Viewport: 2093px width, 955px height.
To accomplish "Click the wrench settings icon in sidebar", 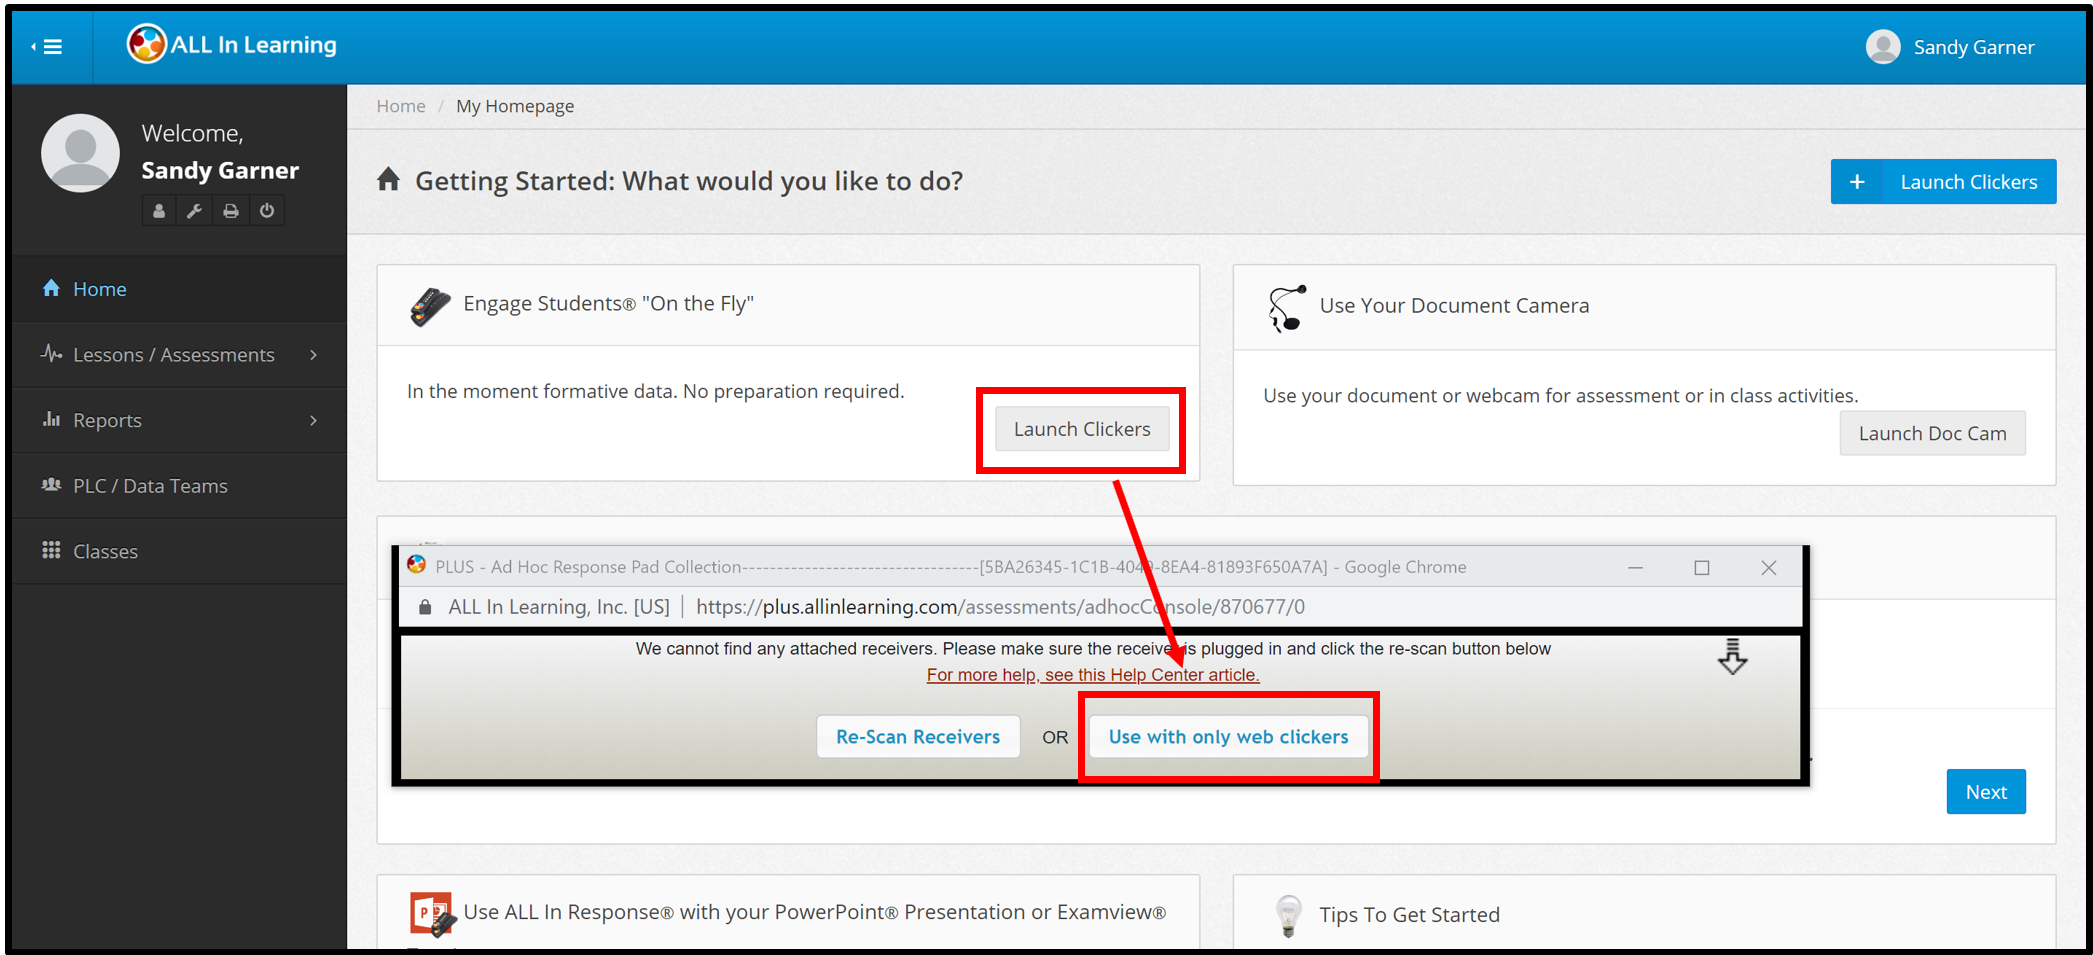I will pos(194,211).
